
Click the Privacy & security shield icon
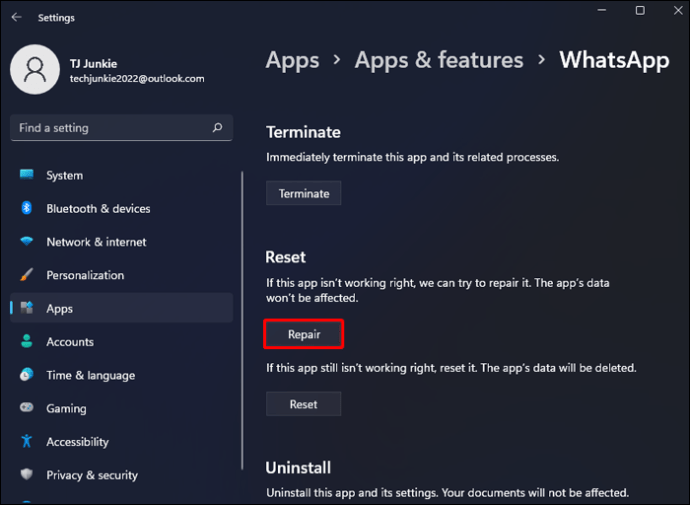point(26,474)
